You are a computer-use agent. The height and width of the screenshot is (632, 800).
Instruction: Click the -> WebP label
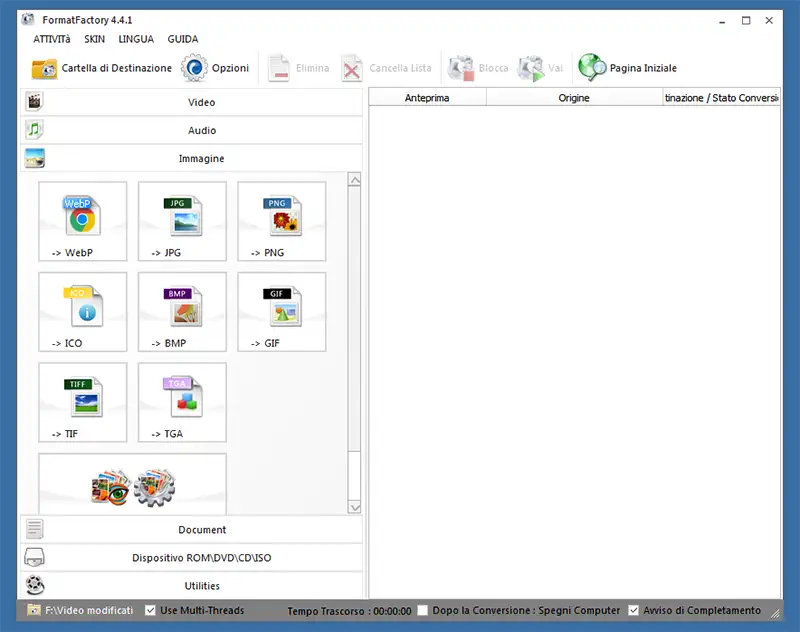72,252
